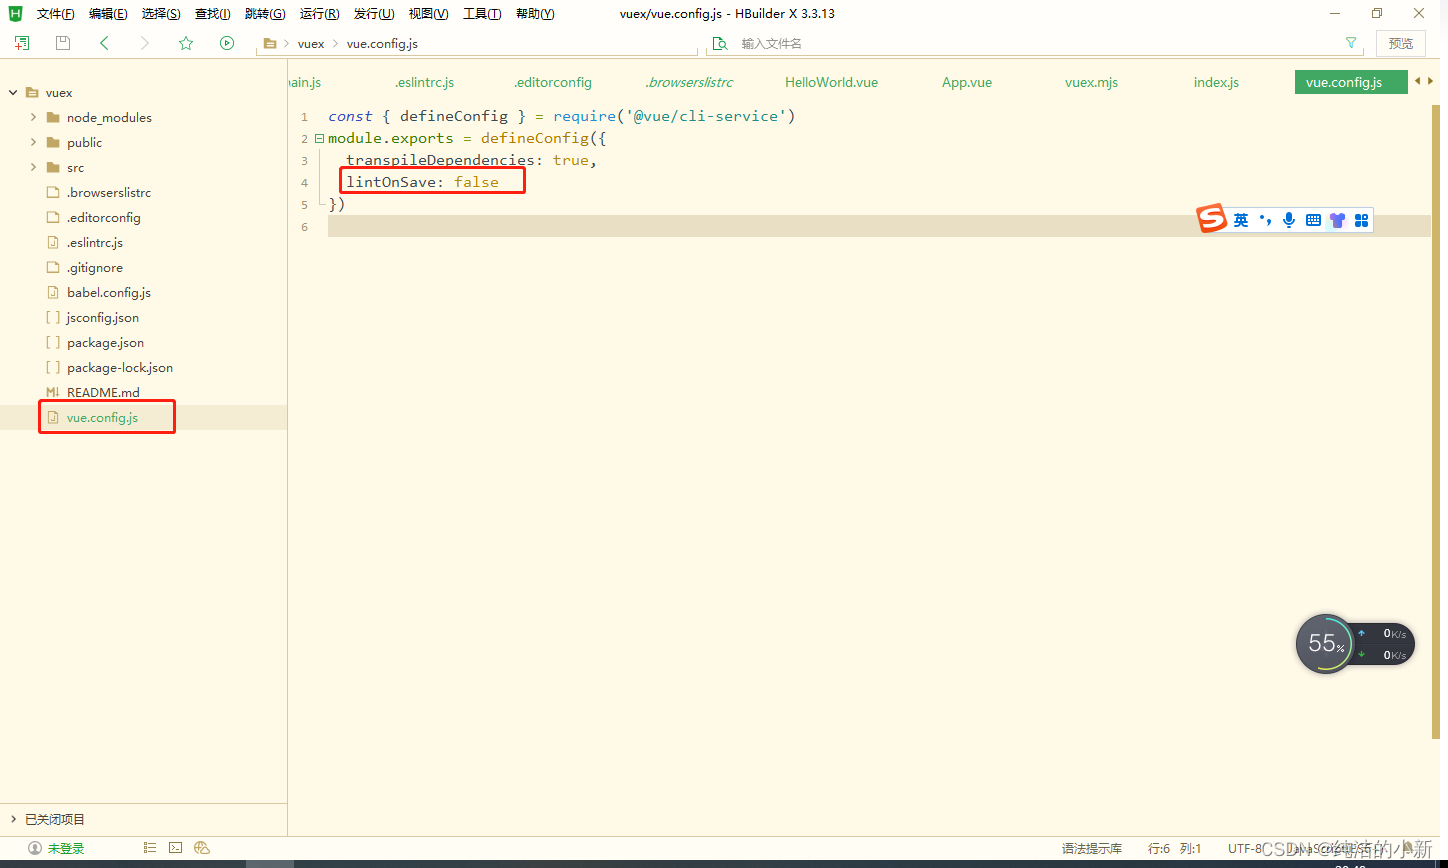Click the Sogou skin shirt icon
This screenshot has height=868, width=1448.
coord(1337,220)
